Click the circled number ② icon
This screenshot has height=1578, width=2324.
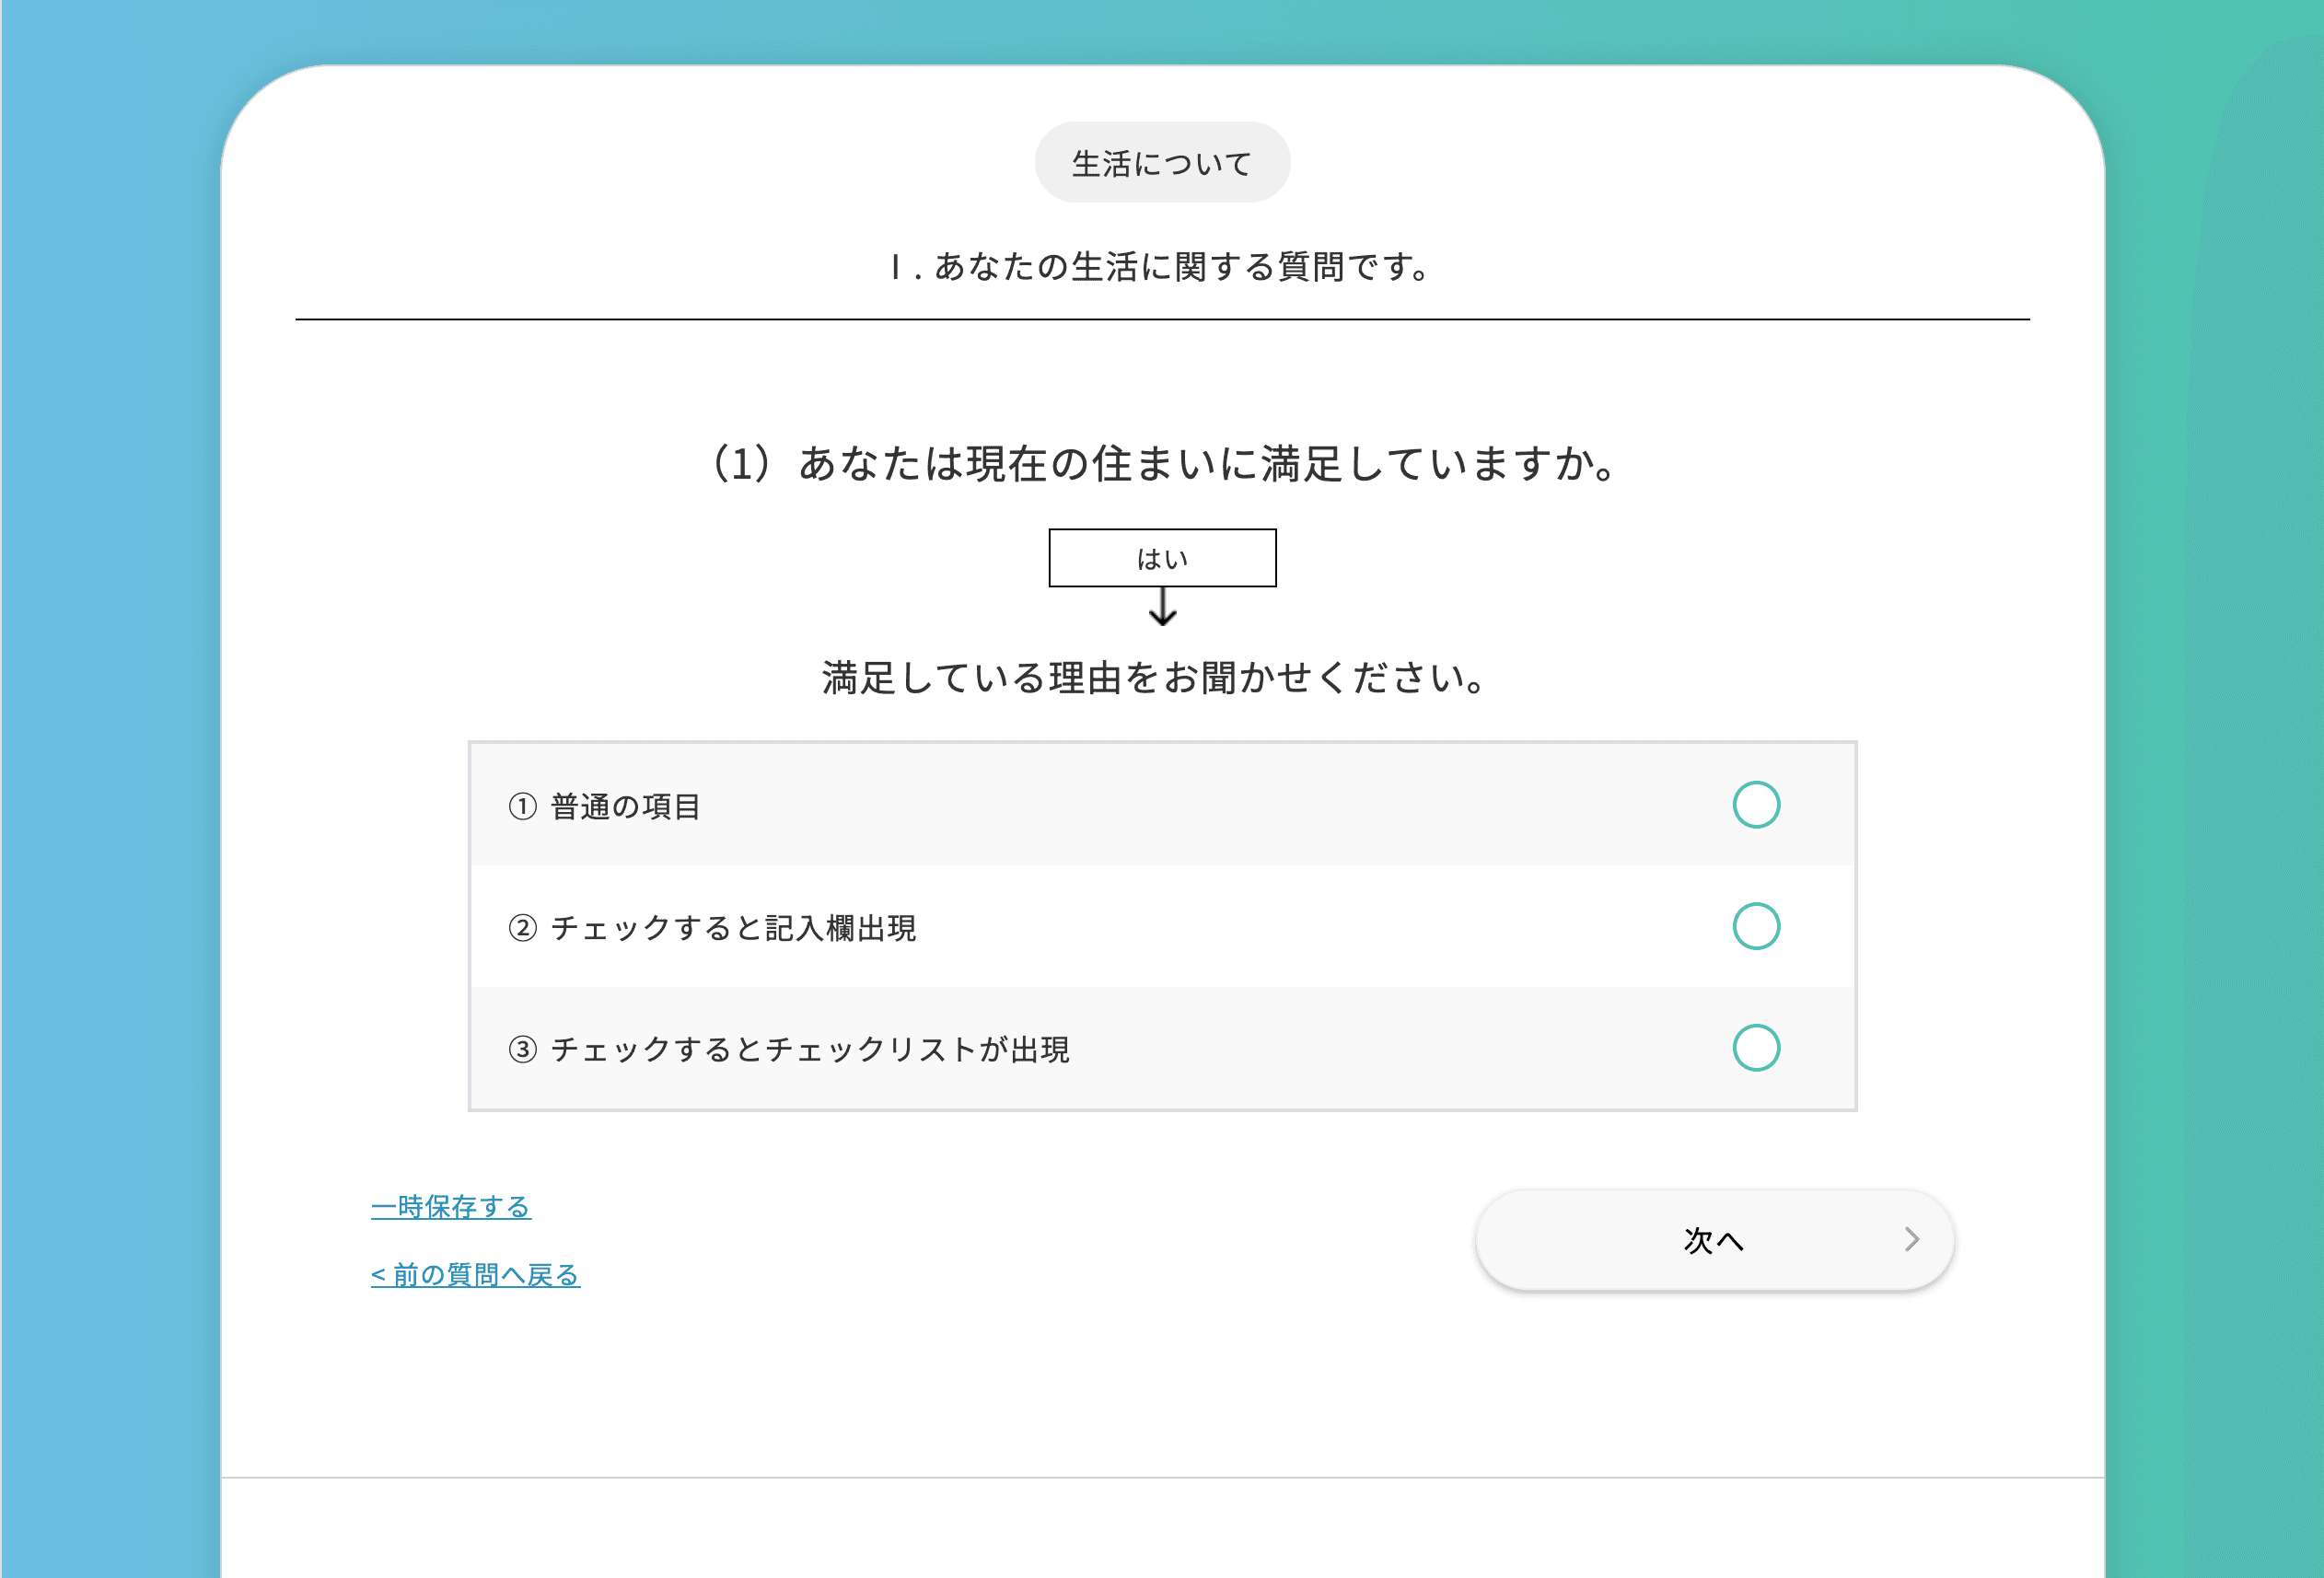(x=522, y=928)
